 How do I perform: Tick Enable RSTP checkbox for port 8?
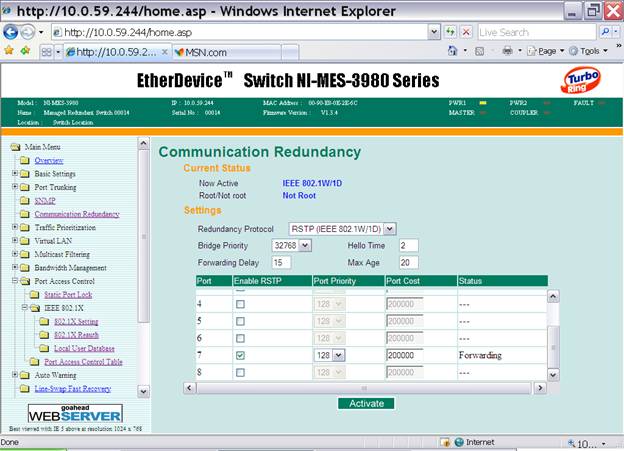240,372
